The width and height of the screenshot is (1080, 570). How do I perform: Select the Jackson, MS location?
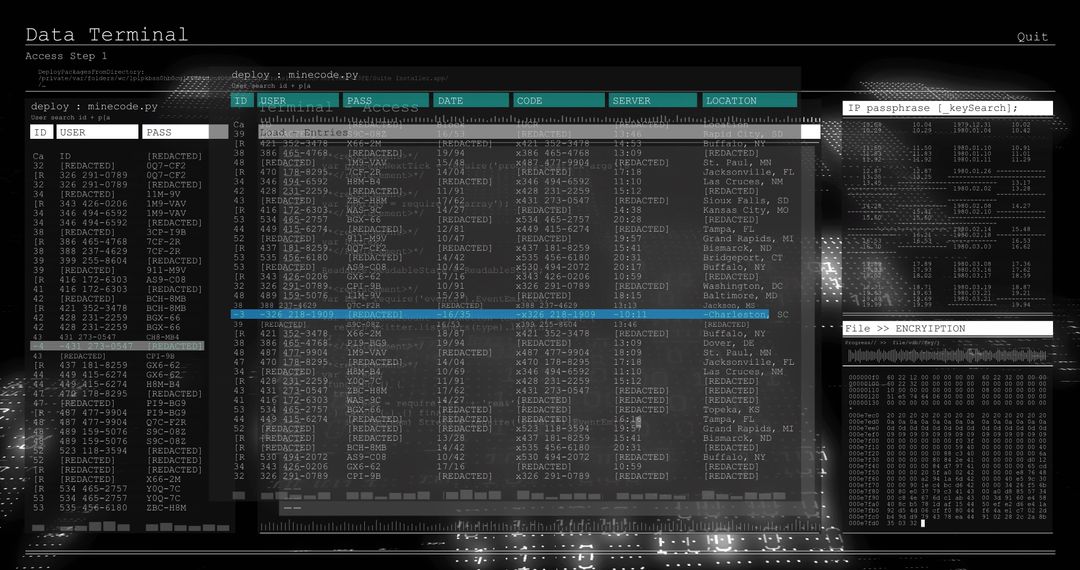point(729,305)
